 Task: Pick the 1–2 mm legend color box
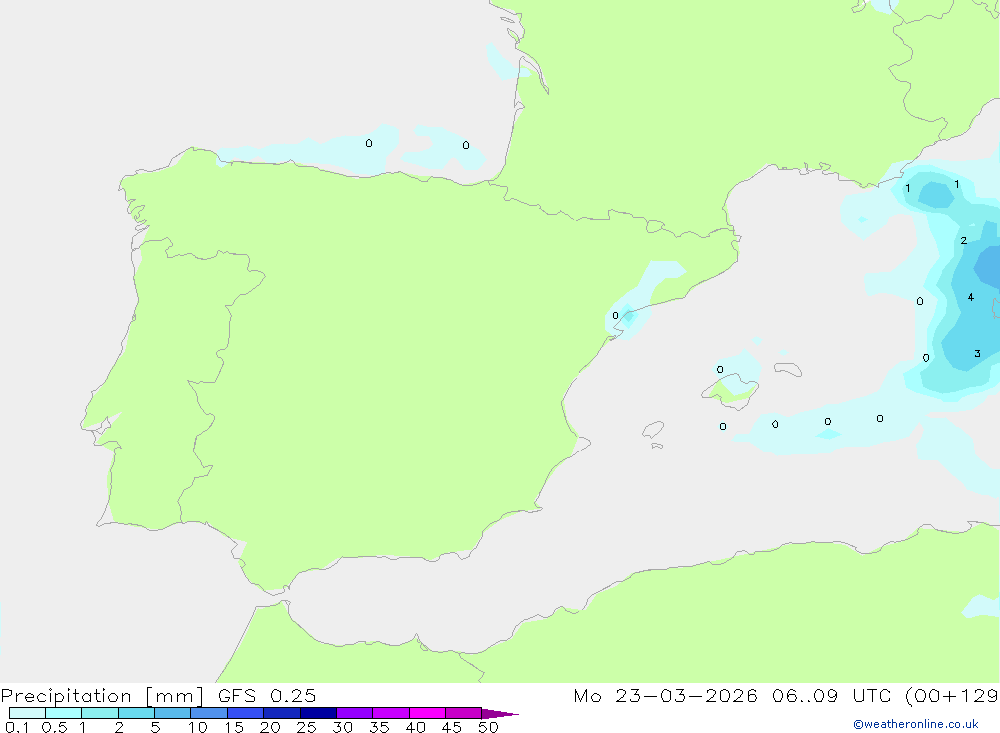click(99, 713)
